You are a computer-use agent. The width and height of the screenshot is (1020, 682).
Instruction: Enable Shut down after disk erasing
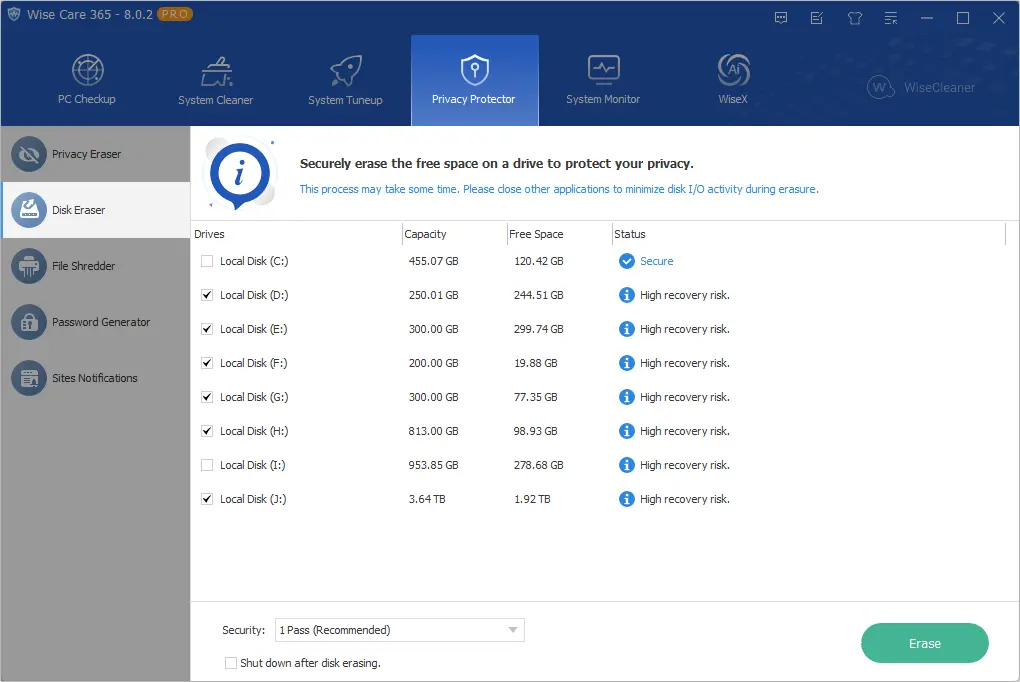230,663
